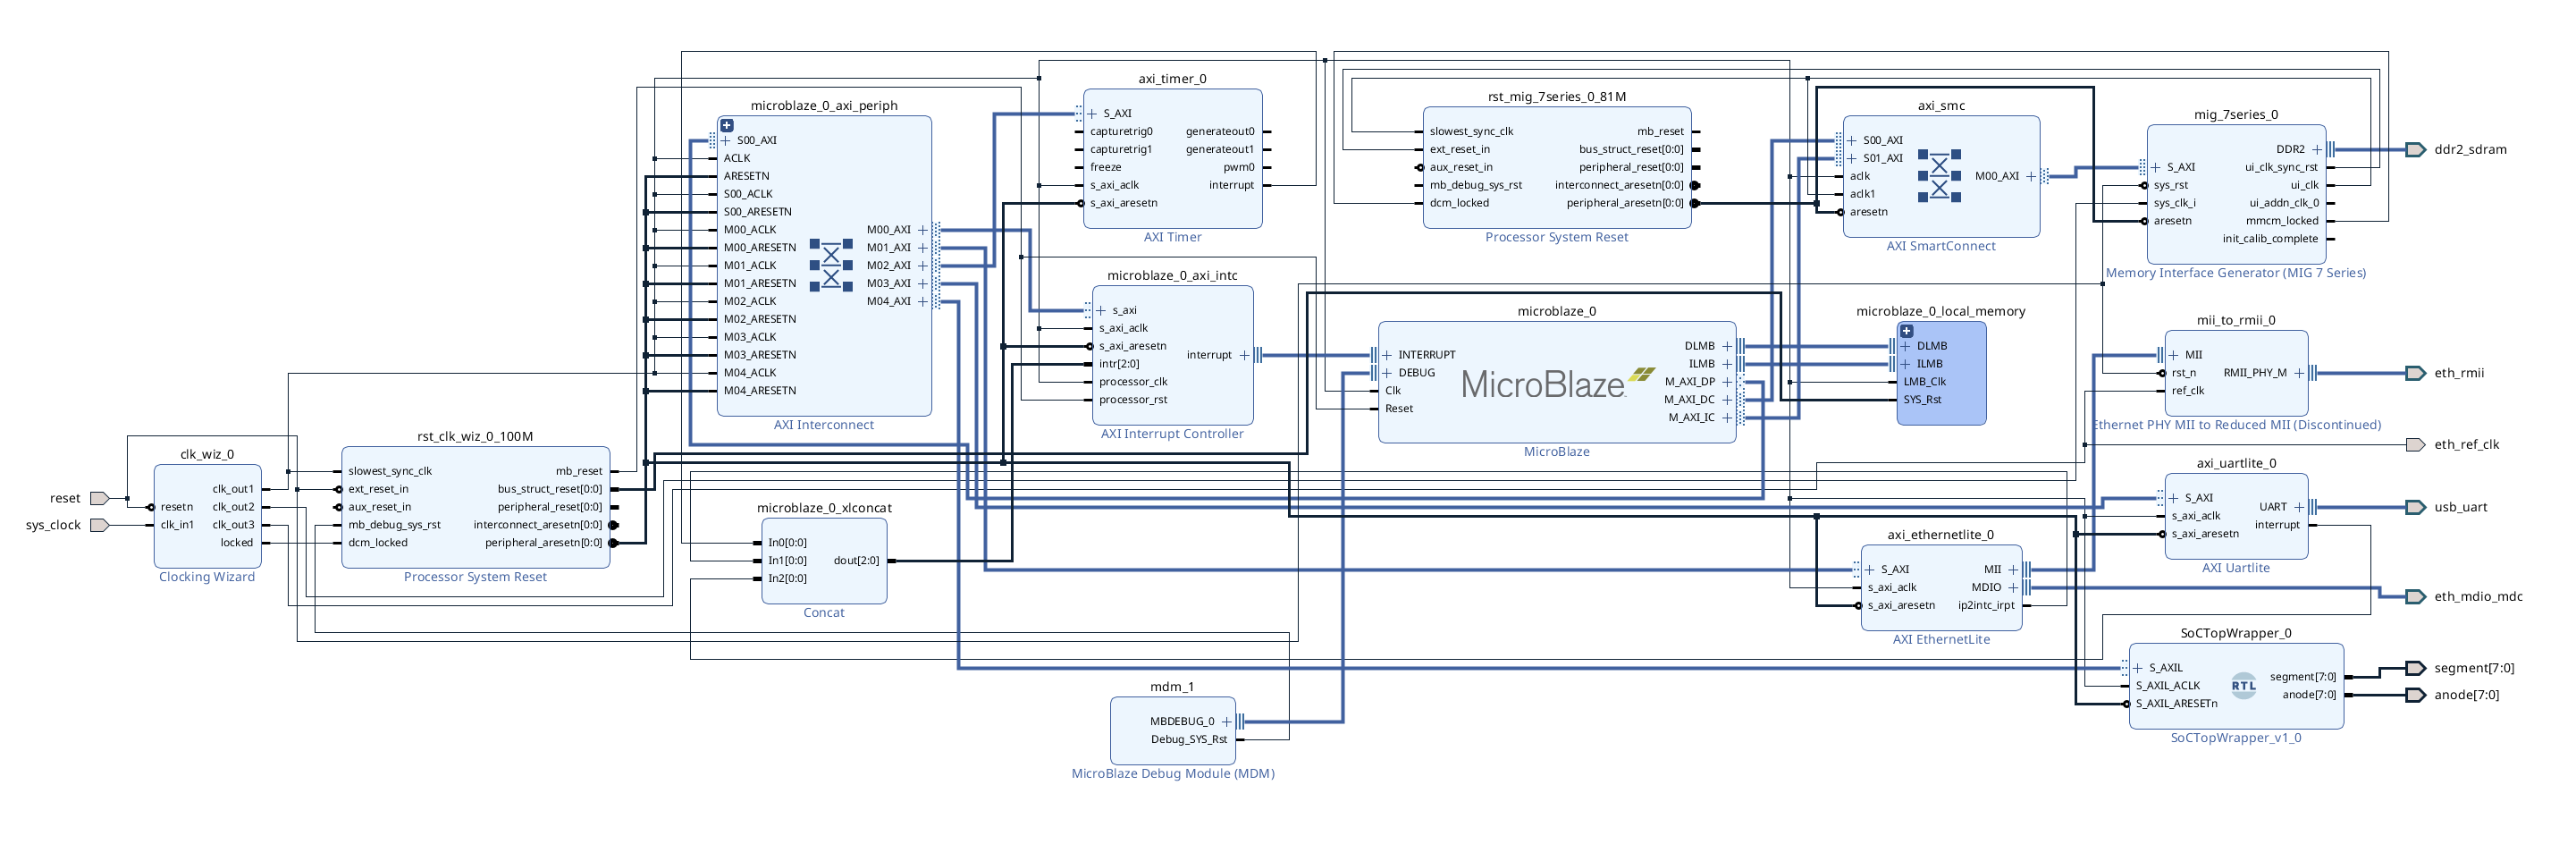Expand the M00_AXI pin on axi_smc

coord(2031,176)
